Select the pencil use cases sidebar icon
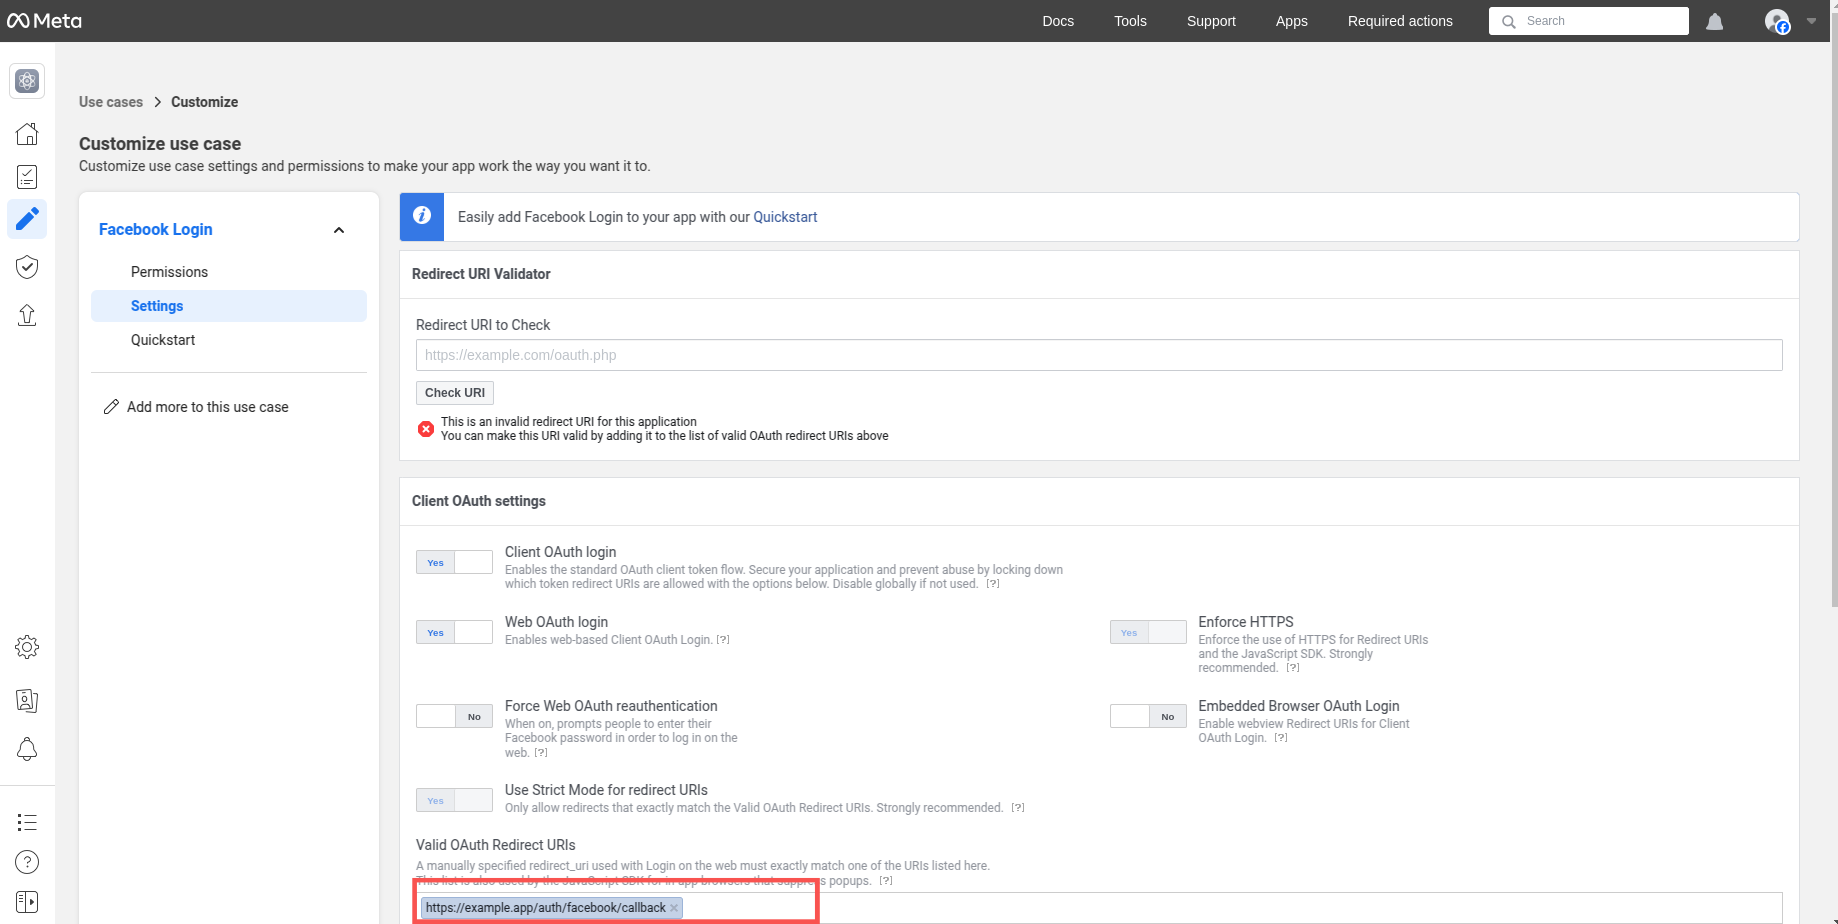Screen dimensions: 1838x924 (x=27, y=218)
